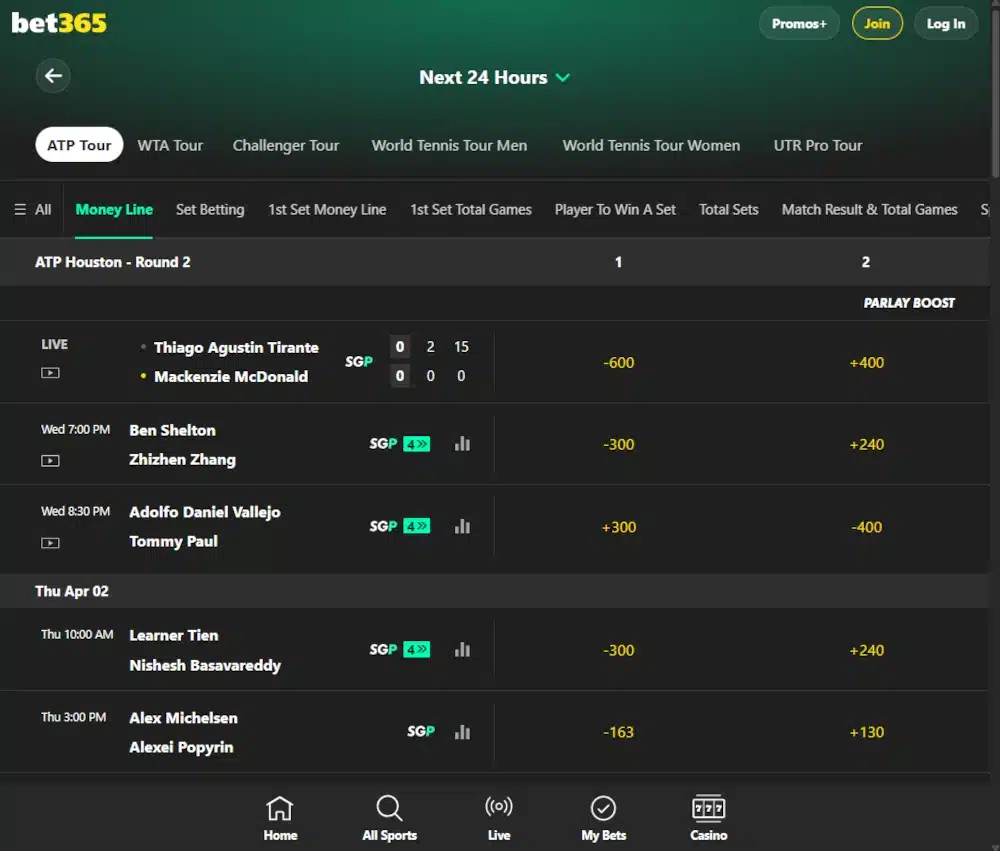Open Home via the house icon
The height and width of the screenshot is (851, 1000).
(280, 814)
